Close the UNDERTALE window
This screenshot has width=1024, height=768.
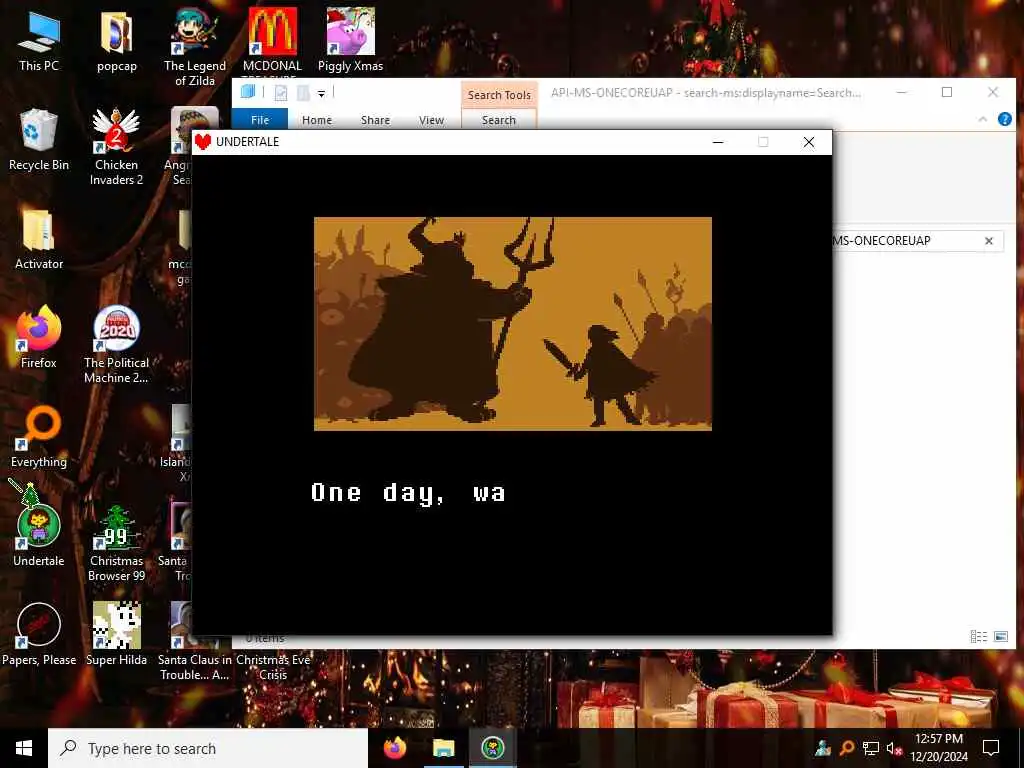(x=808, y=142)
